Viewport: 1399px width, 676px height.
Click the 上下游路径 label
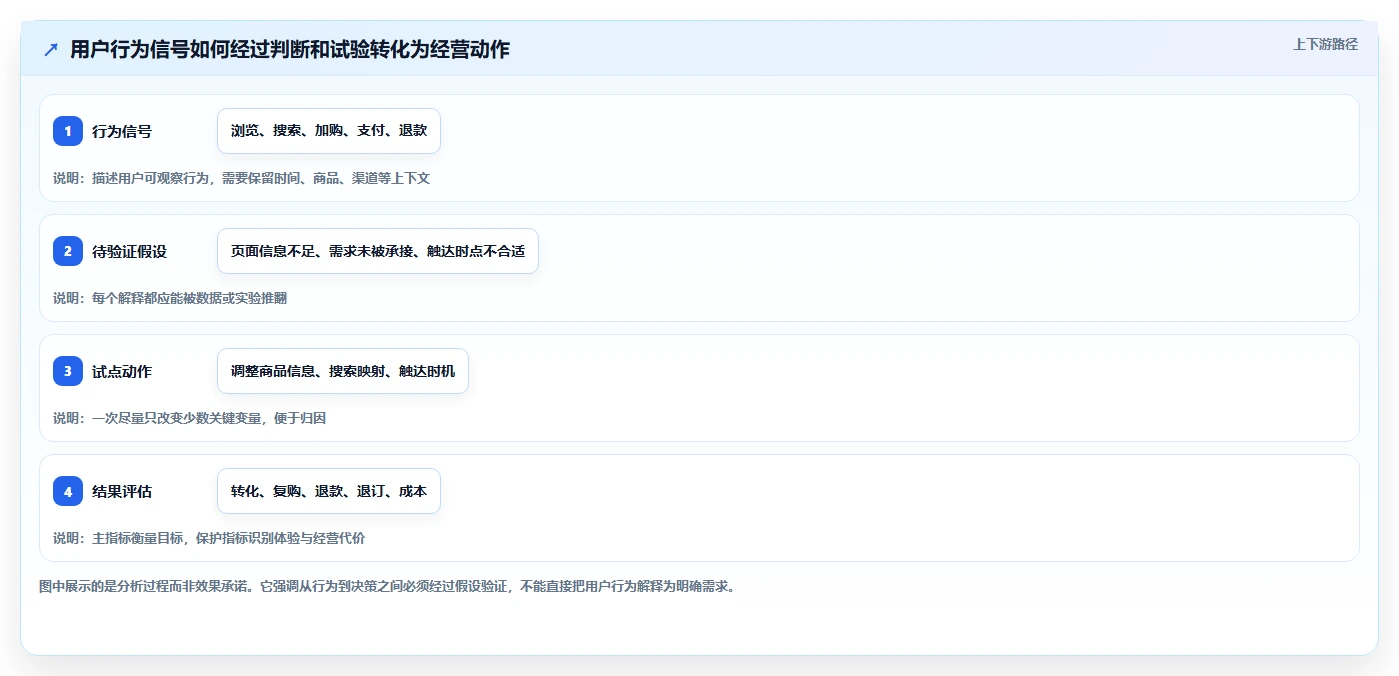1325,44
